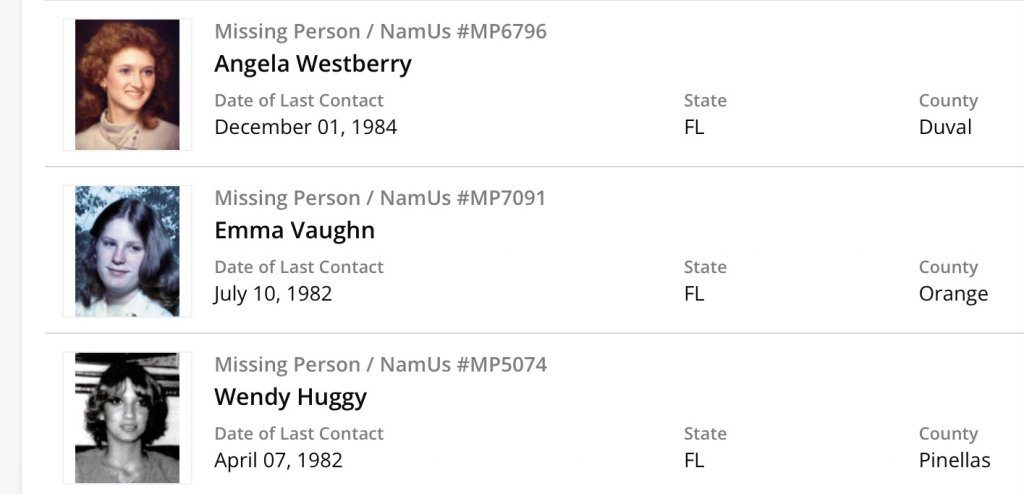Click Pinellas county value
Screen dimensions: 1024x494
pos(954,460)
